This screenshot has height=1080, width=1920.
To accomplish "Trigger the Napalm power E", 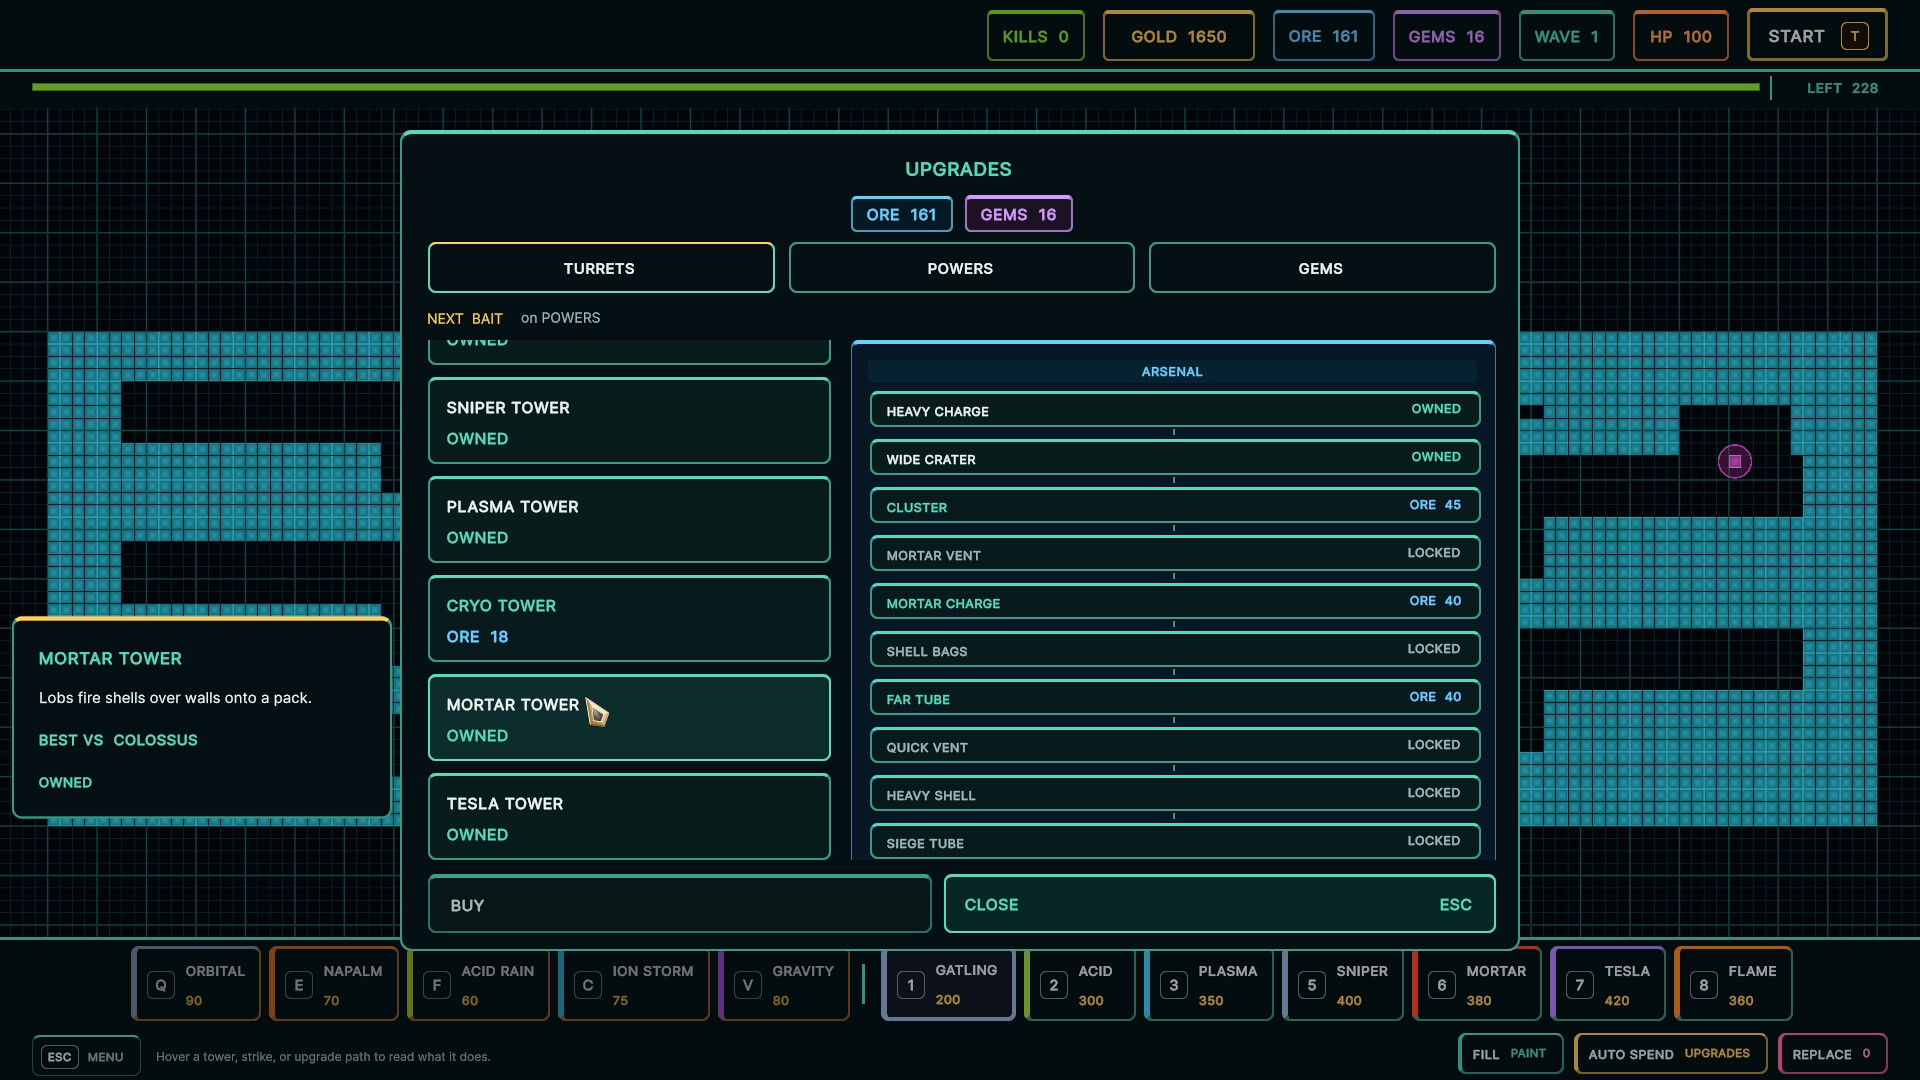I will [334, 984].
